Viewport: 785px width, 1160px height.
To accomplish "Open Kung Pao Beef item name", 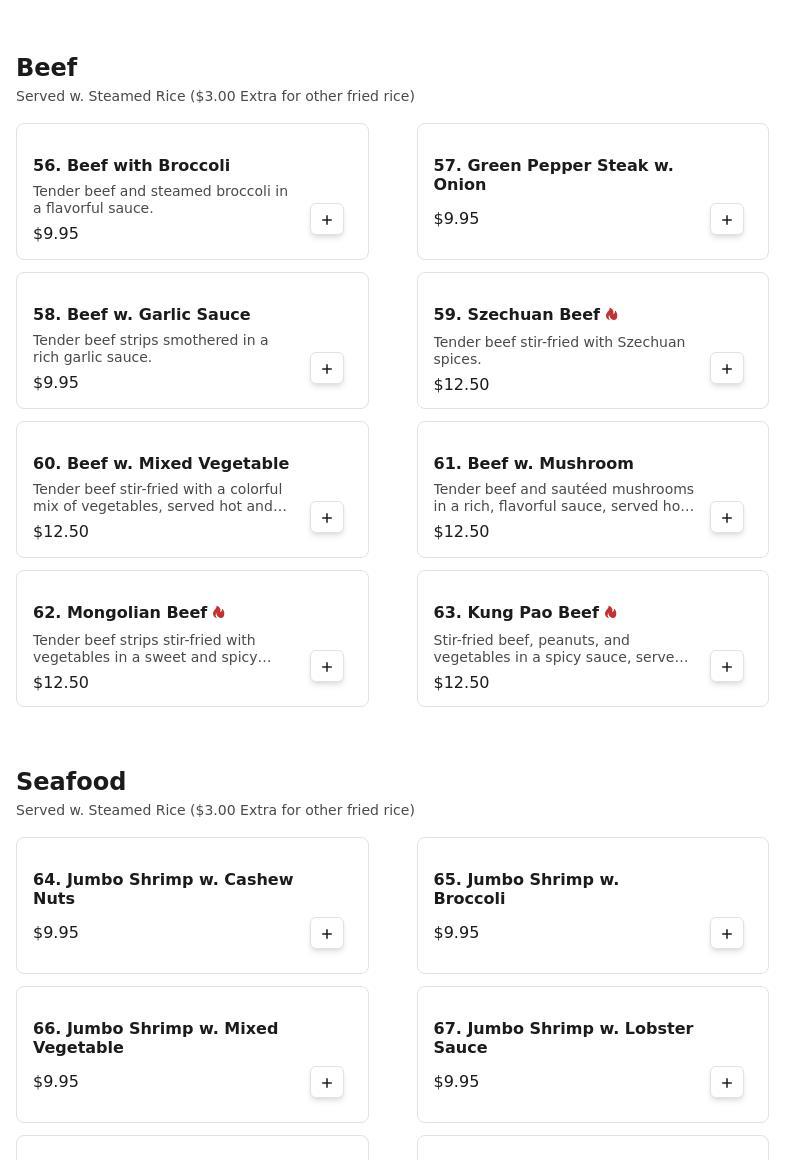I will tap(516, 612).
